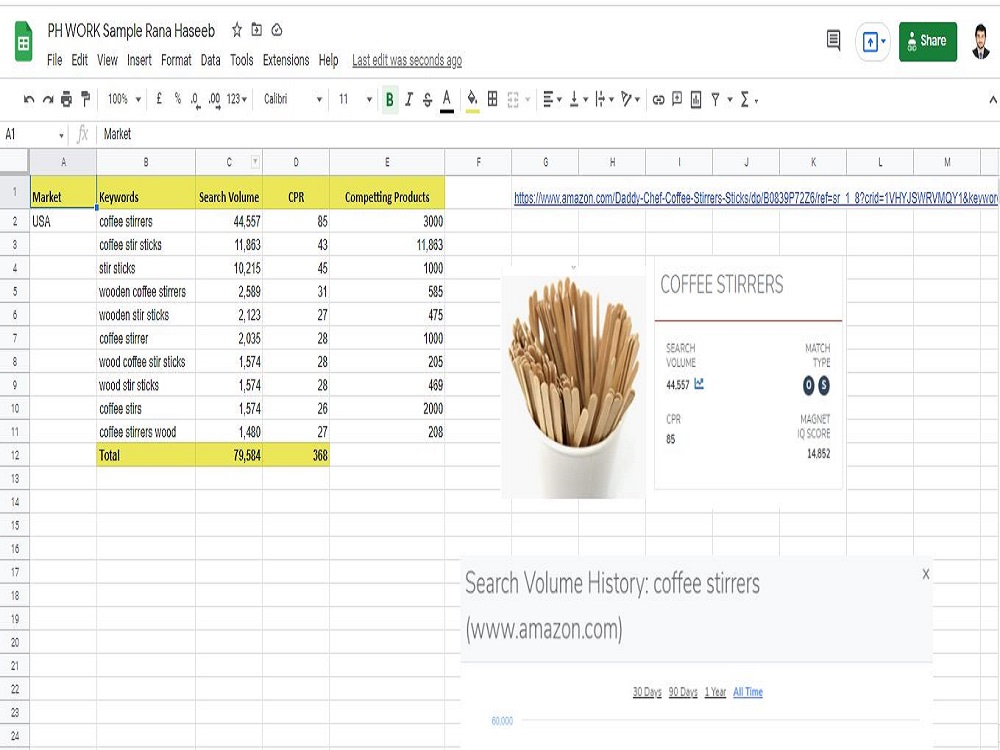Image resolution: width=1000 pixels, height=750 pixels.
Task: Select the 90 Days range link
Action: (x=683, y=692)
